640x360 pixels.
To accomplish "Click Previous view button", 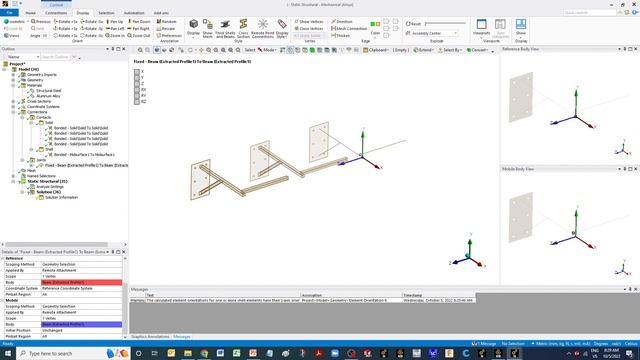I will click(x=41, y=21).
